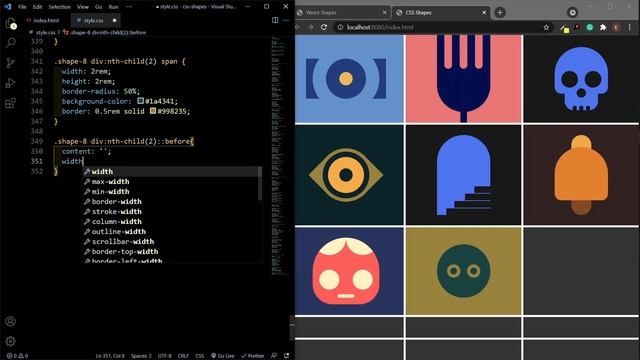Viewport: 640px width, 360px height.
Task: Open the Extensions view
Action: click(11, 103)
